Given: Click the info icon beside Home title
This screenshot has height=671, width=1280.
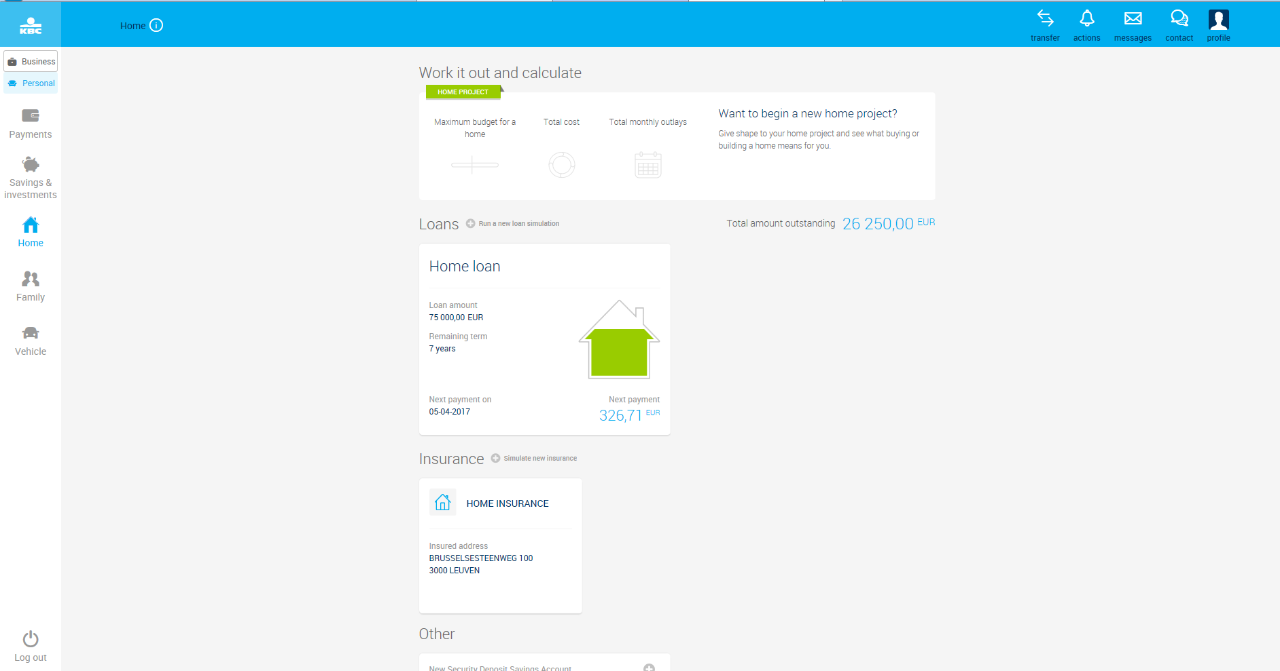Looking at the screenshot, I should pyautogui.click(x=156, y=25).
